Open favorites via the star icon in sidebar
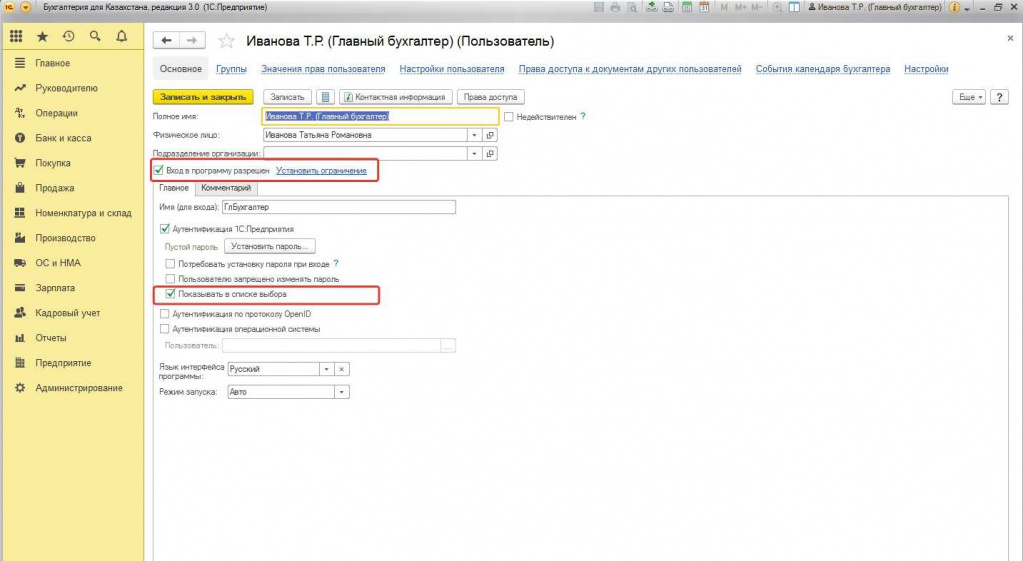 [42, 37]
